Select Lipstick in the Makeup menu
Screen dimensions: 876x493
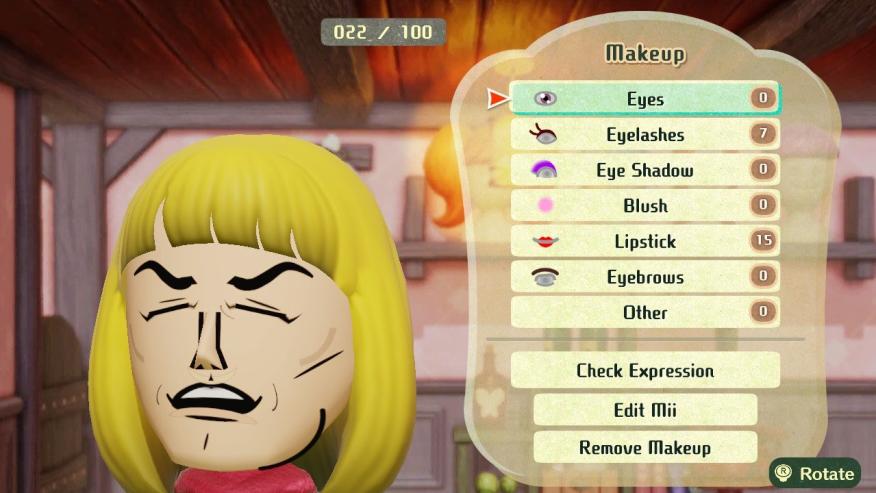pyautogui.click(x=645, y=241)
